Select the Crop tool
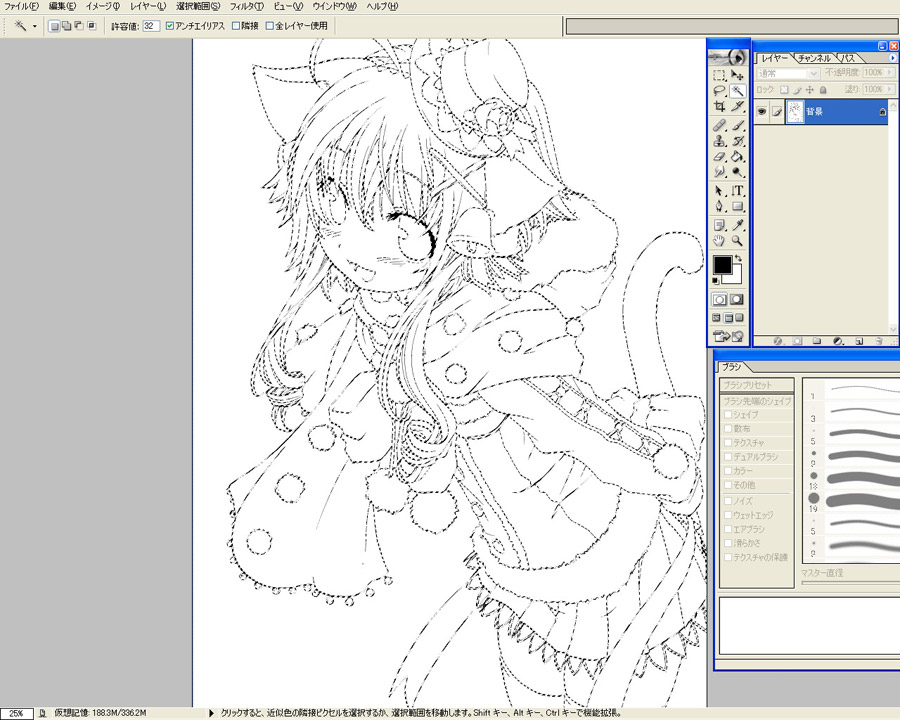 tap(719, 106)
